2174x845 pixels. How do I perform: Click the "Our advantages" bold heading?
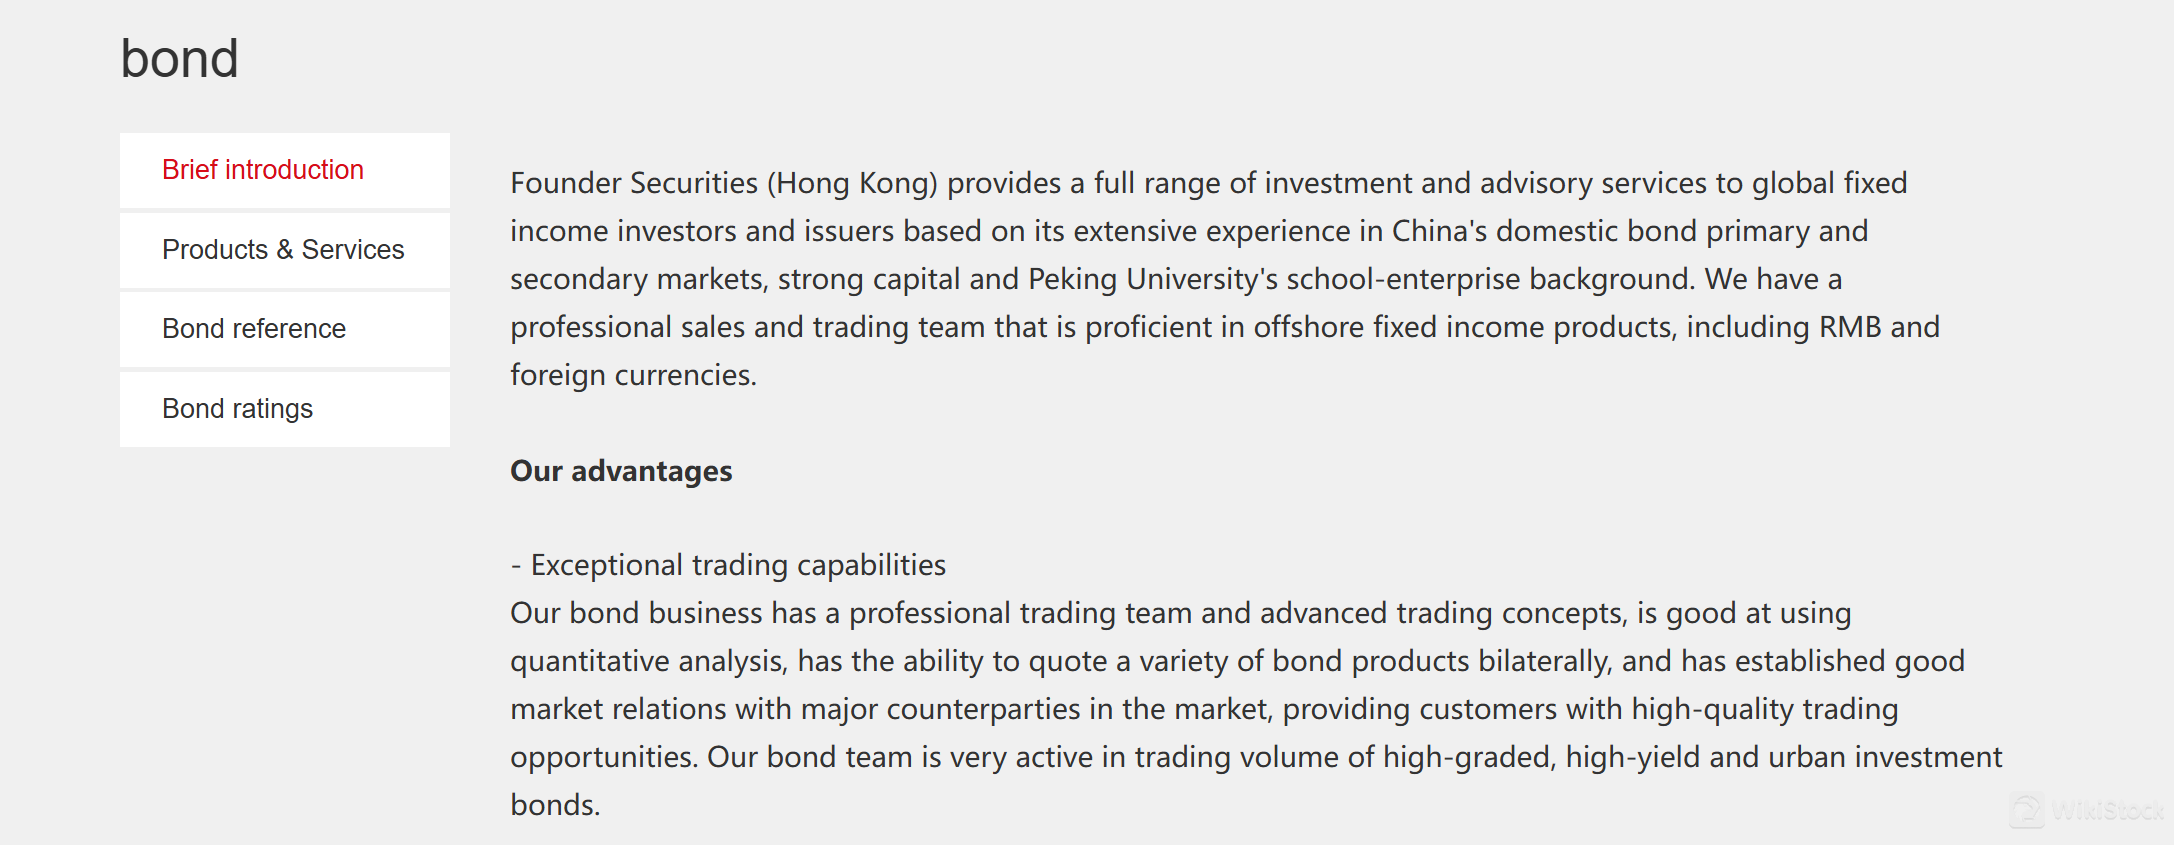(621, 471)
